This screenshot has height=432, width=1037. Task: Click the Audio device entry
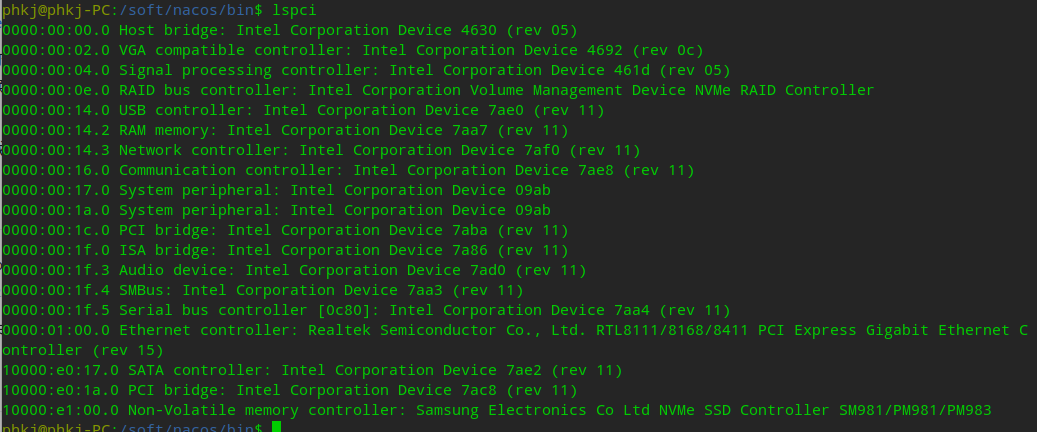(x=294, y=270)
